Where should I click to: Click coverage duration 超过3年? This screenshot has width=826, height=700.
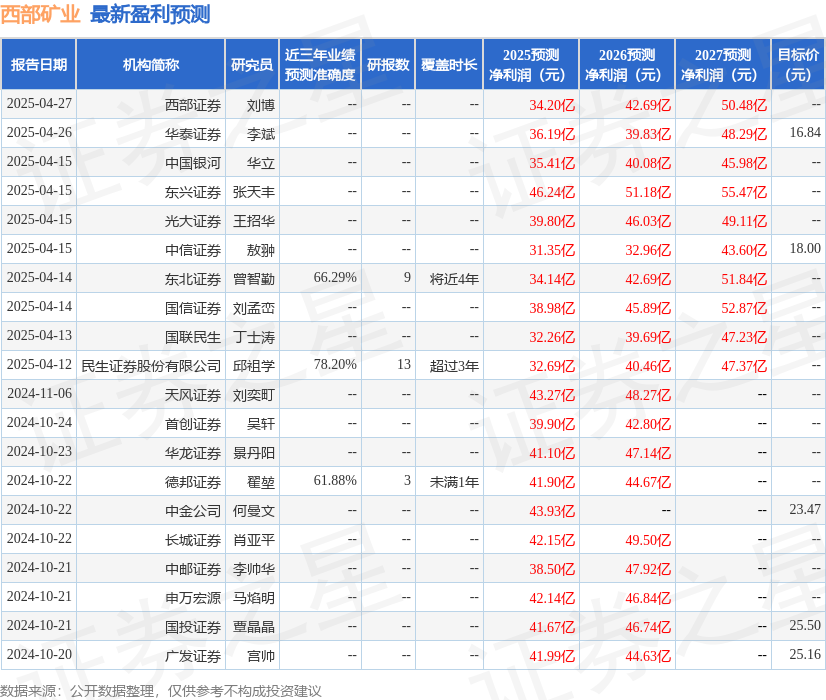click(454, 366)
